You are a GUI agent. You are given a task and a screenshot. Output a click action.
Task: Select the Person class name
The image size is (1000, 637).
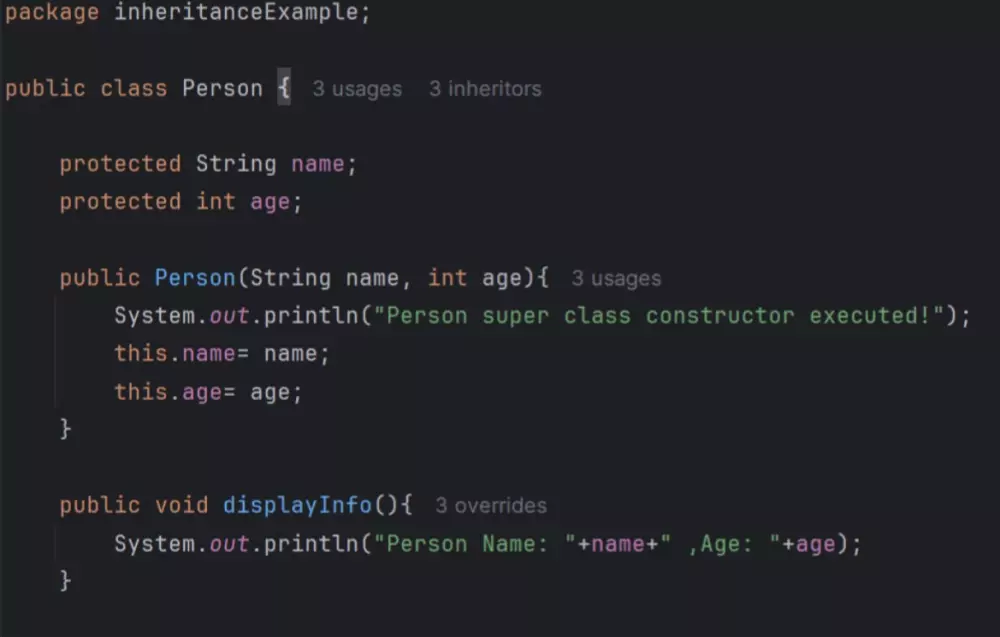(222, 88)
